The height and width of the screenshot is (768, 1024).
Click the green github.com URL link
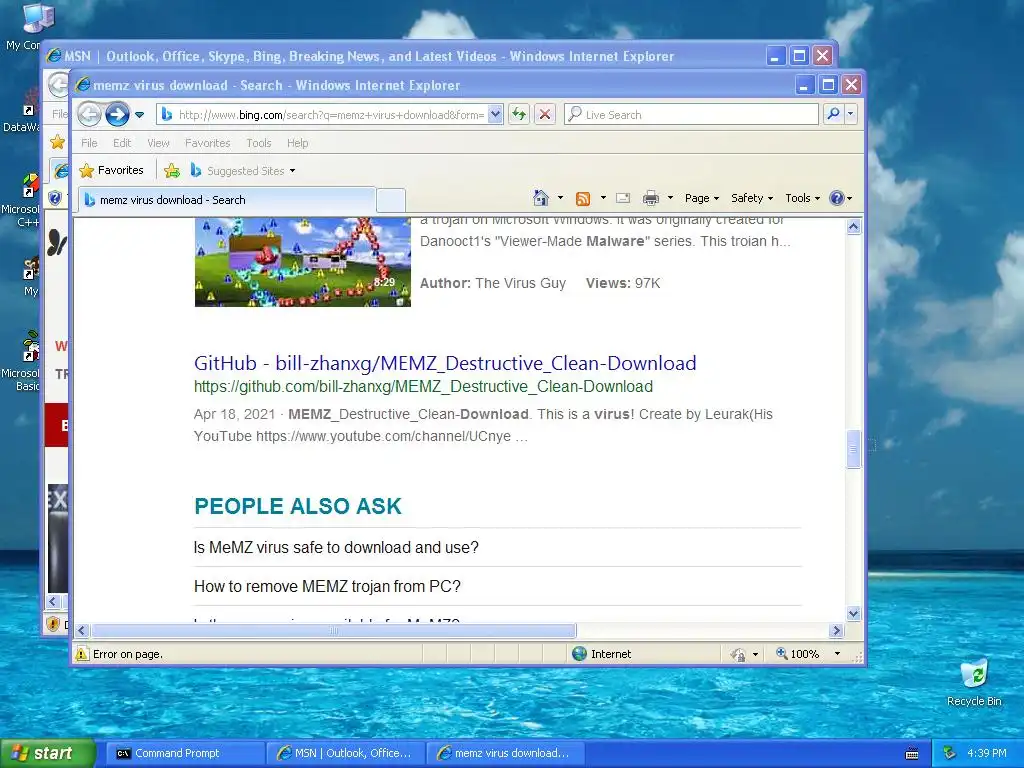point(423,387)
